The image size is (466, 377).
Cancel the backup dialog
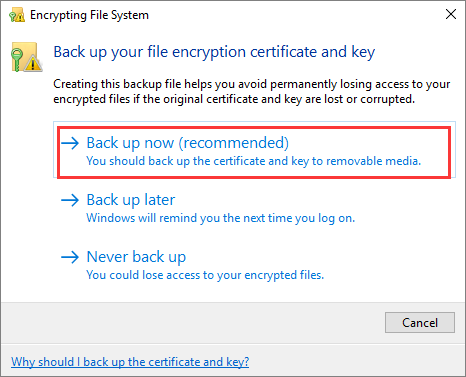(x=420, y=322)
